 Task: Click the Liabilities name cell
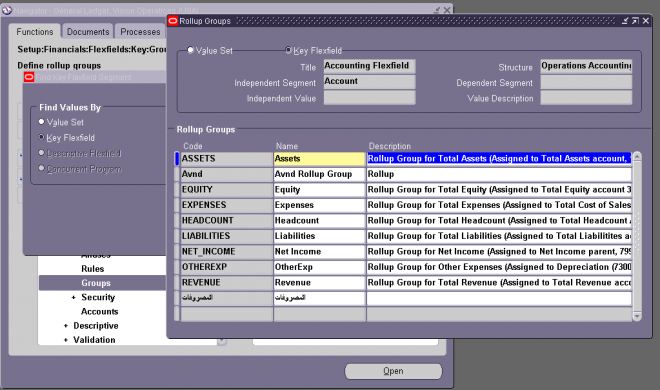[319, 236]
